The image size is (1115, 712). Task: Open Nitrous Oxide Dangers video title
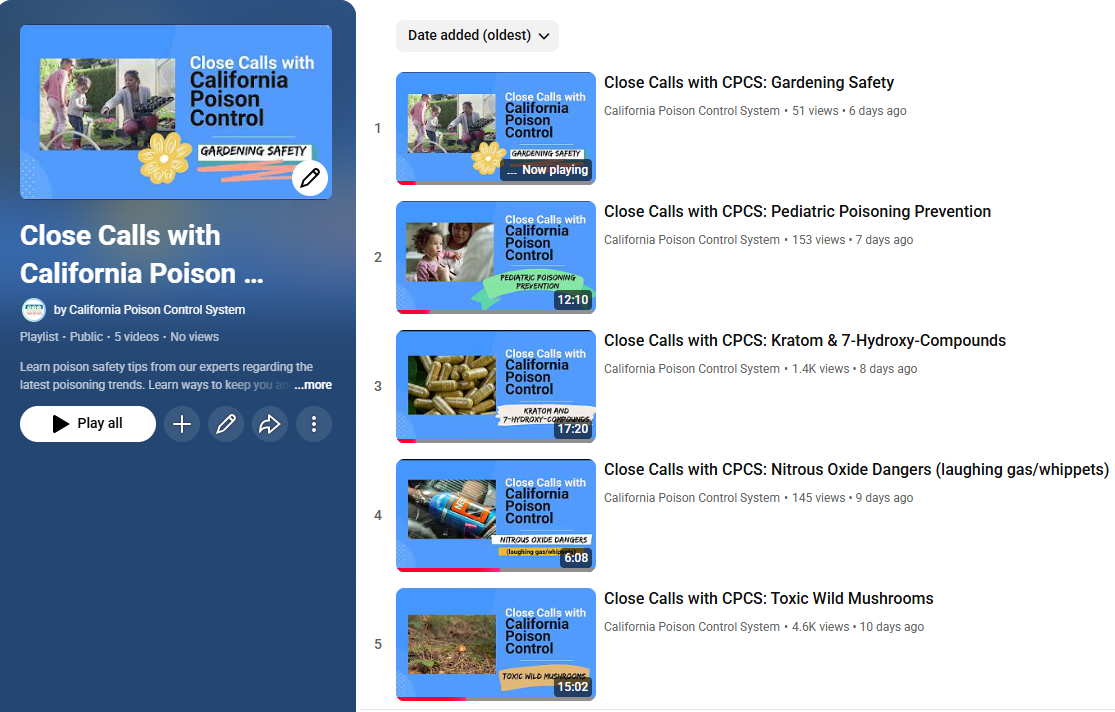coord(856,469)
